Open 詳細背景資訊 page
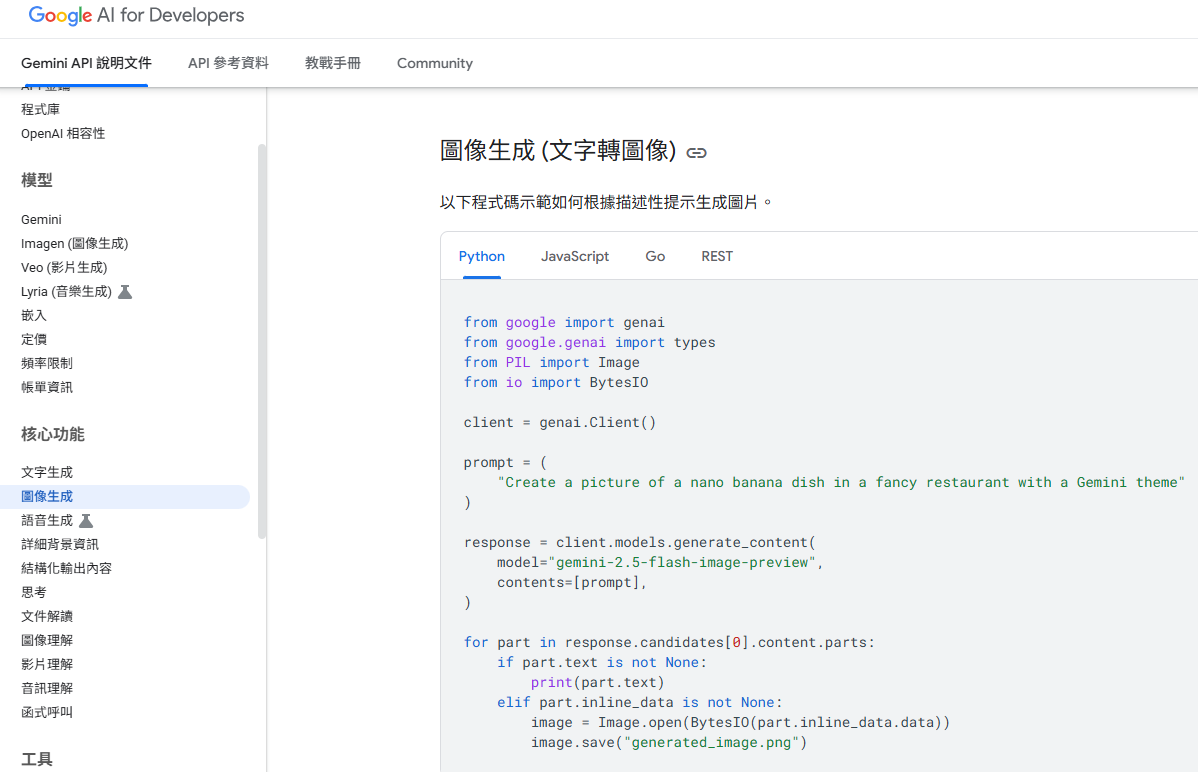1198x772 pixels. [x=60, y=544]
